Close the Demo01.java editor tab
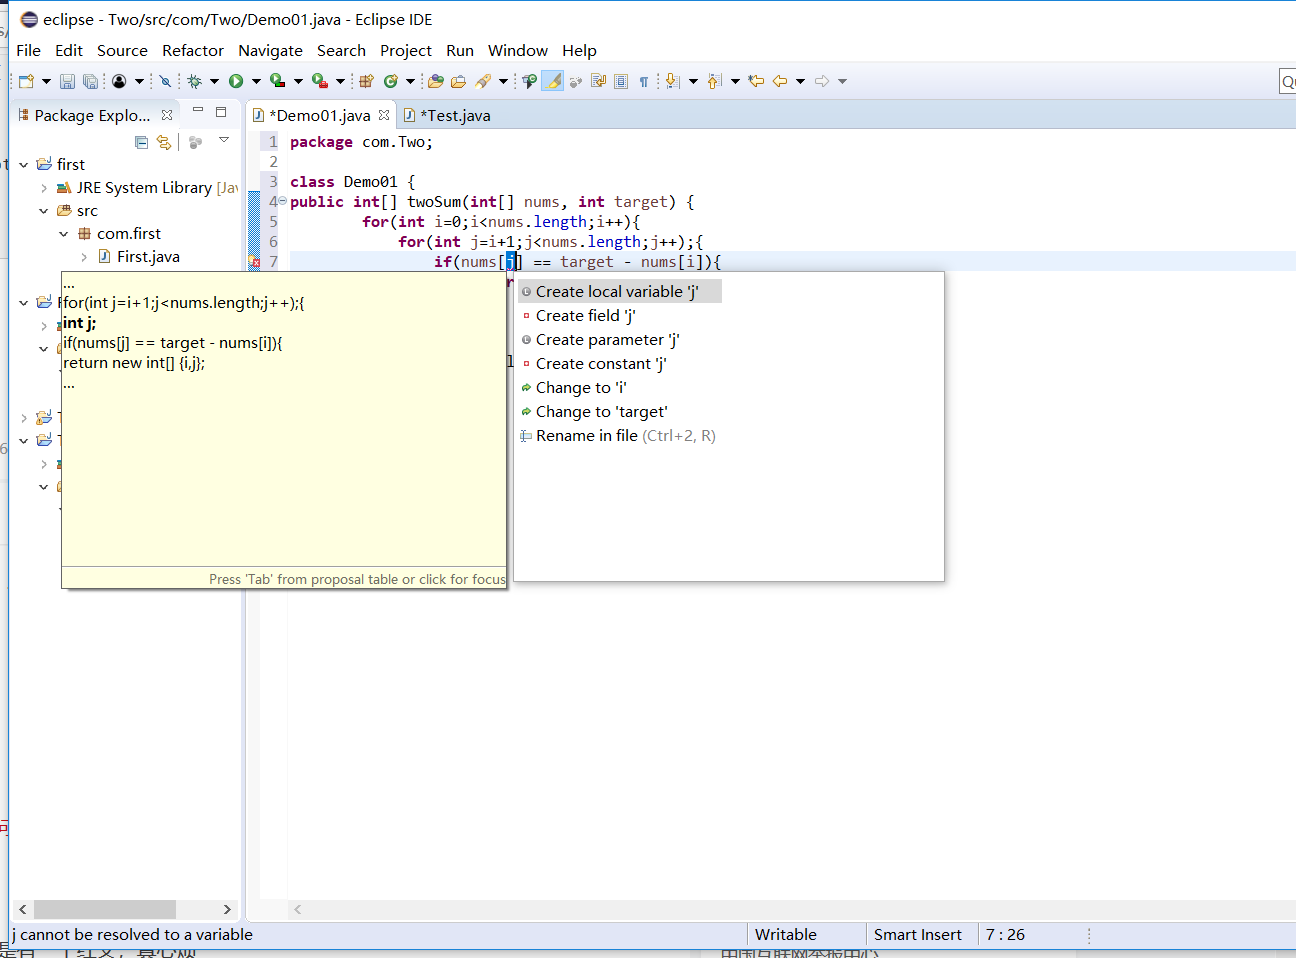The height and width of the screenshot is (958, 1296). (384, 115)
